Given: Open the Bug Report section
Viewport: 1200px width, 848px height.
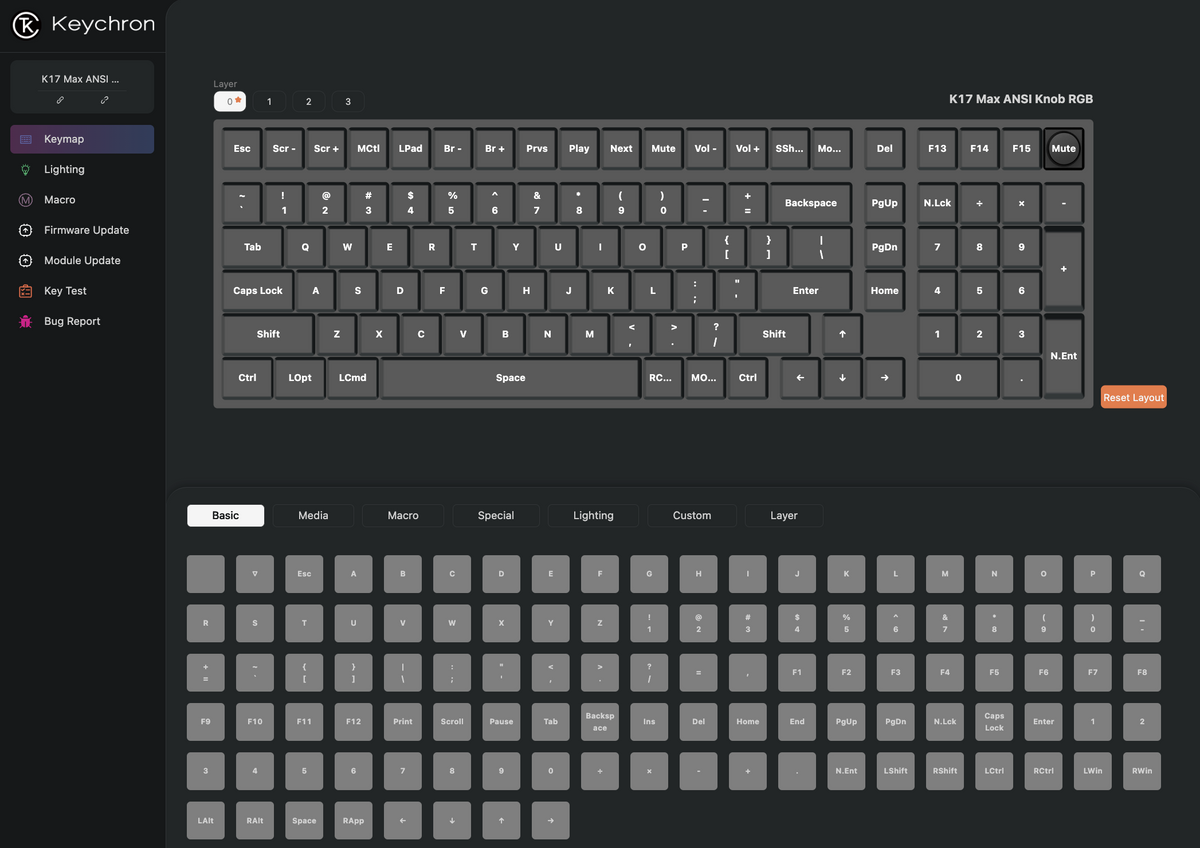Looking at the screenshot, I should pos(74,321).
